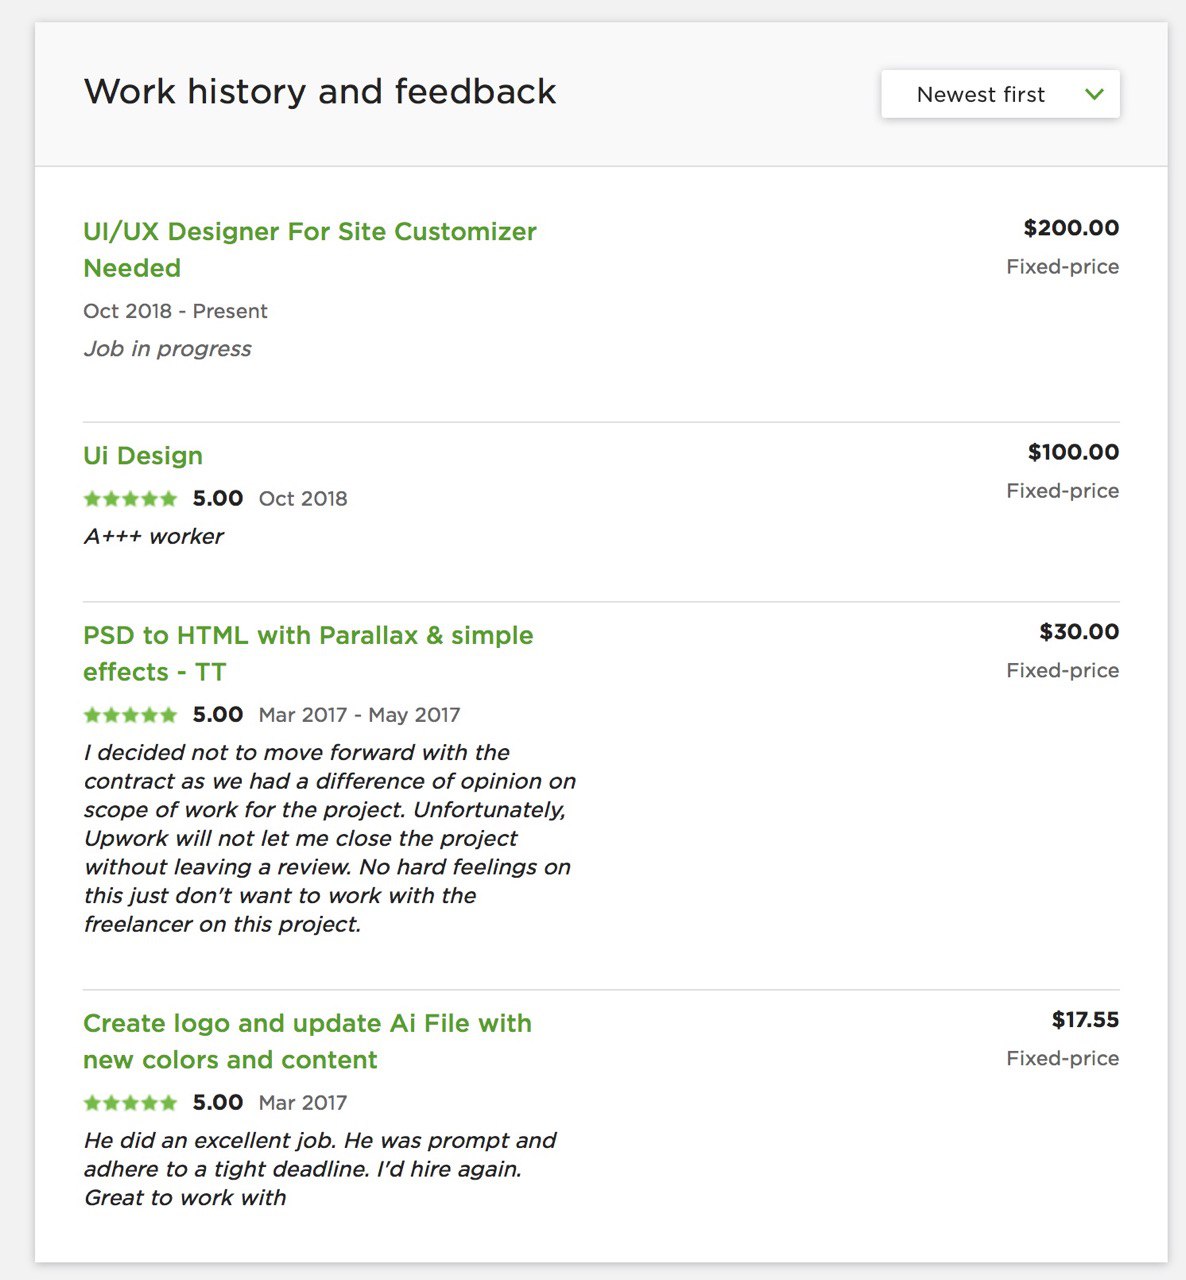The image size is (1186, 1280).
Task: Click the $100.00 price for Ui Design
Action: coord(1073,452)
